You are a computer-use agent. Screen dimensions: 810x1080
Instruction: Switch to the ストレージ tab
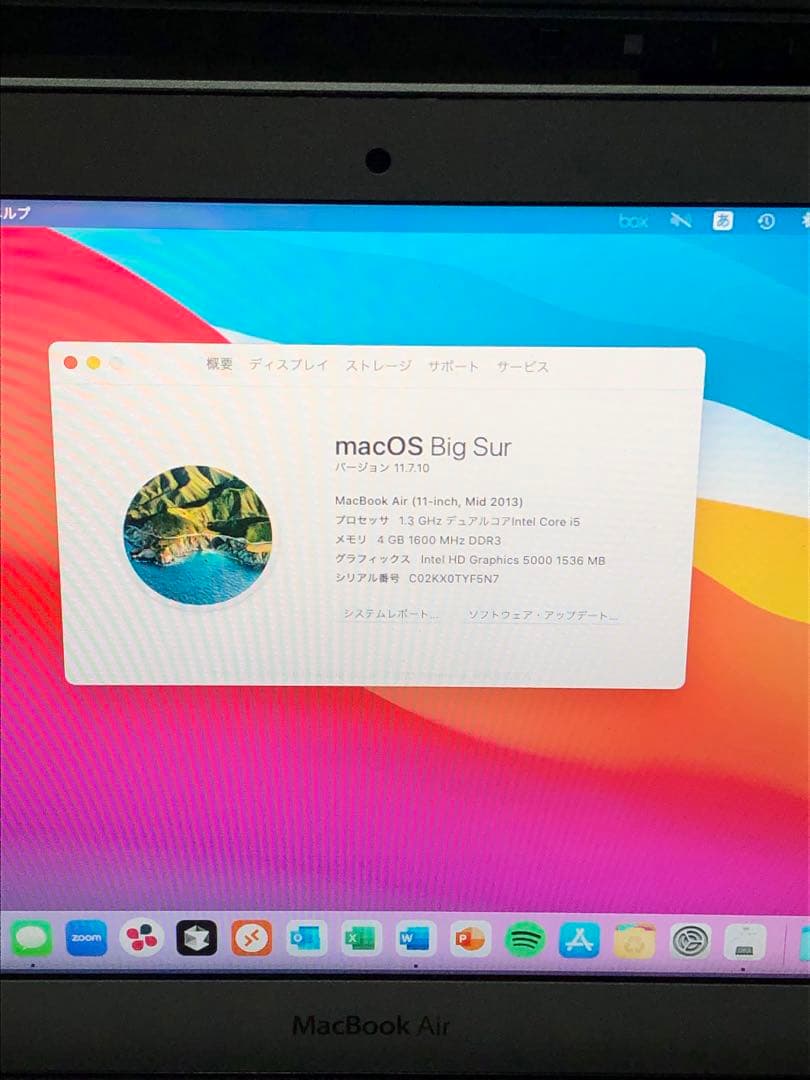[378, 366]
